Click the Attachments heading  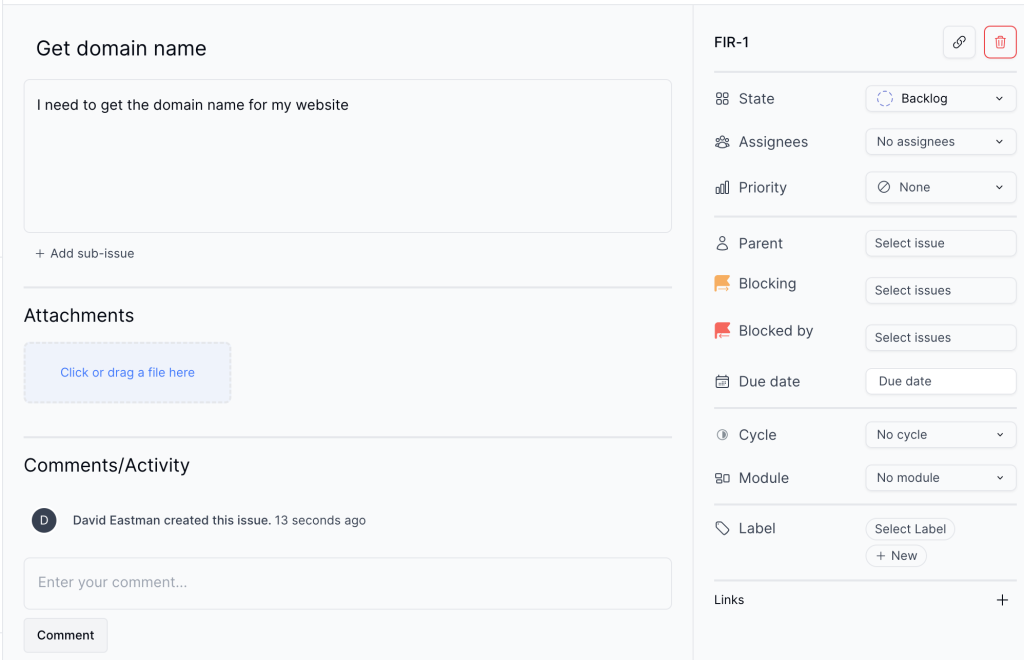(79, 315)
